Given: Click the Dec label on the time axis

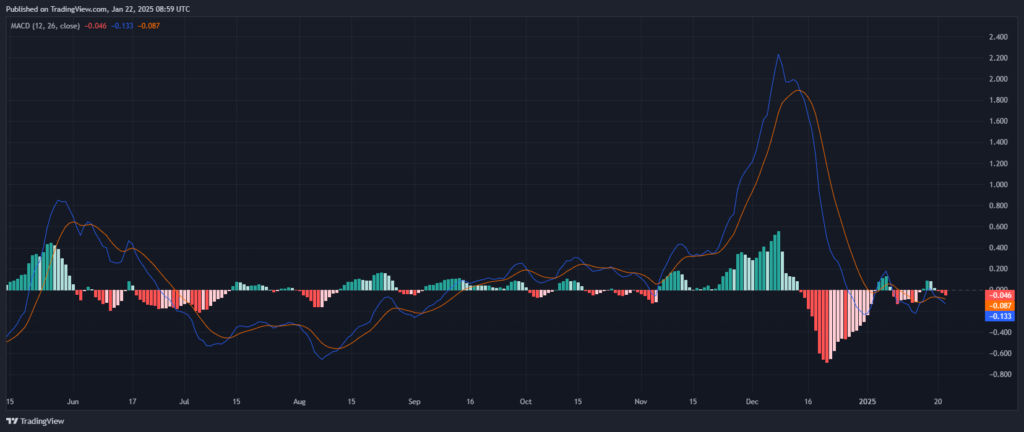Looking at the screenshot, I should (752, 402).
